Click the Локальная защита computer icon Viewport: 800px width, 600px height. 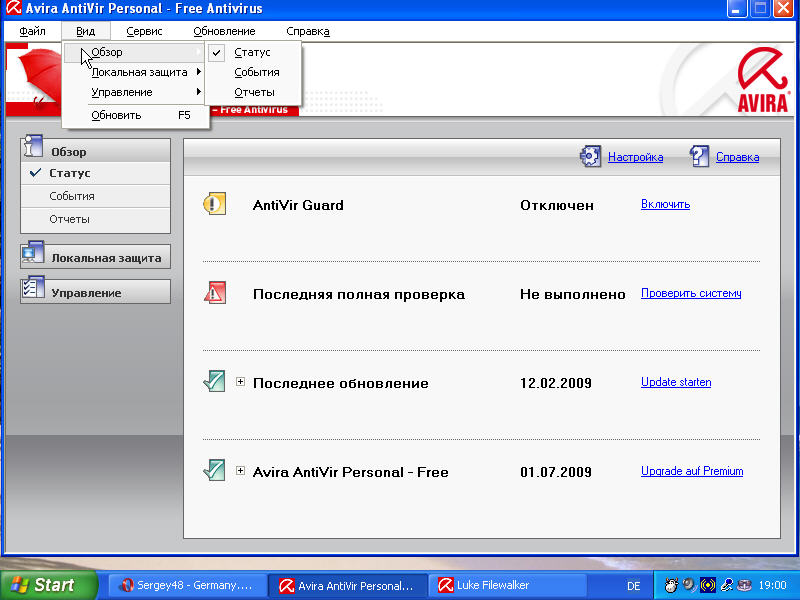coord(33,253)
